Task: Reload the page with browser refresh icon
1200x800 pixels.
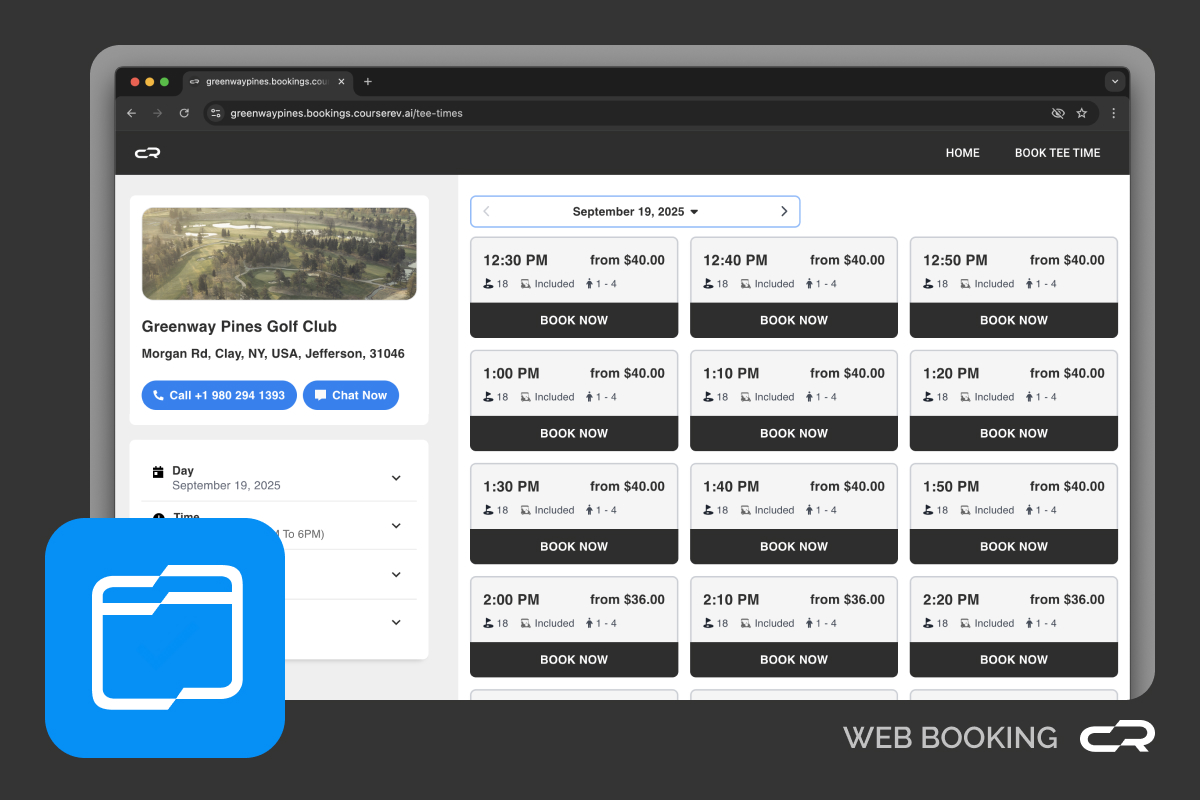Action: (x=184, y=113)
